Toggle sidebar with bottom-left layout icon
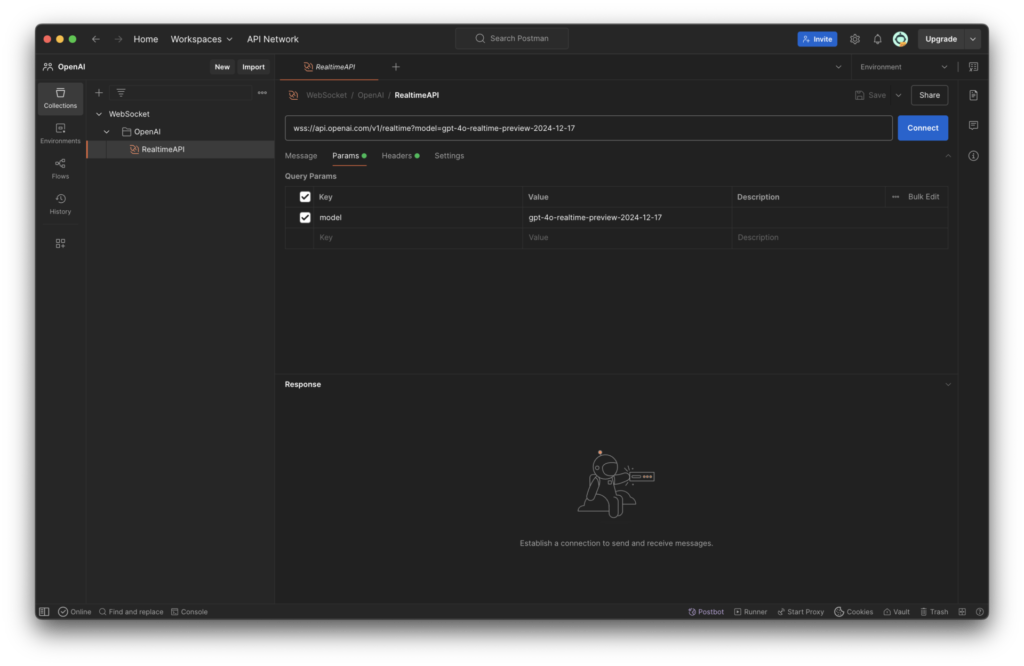Screen dimensions: 1024x666 pos(44,612)
